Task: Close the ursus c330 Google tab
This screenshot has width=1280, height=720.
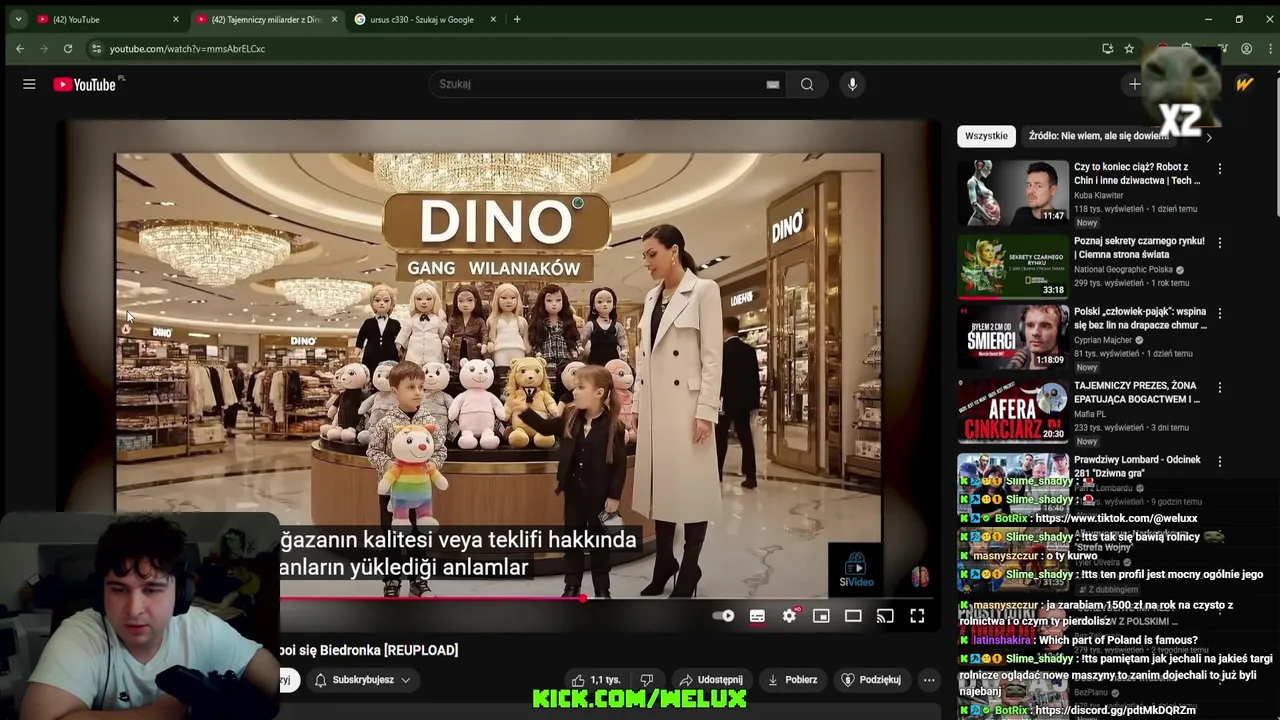Action: pos(493,19)
